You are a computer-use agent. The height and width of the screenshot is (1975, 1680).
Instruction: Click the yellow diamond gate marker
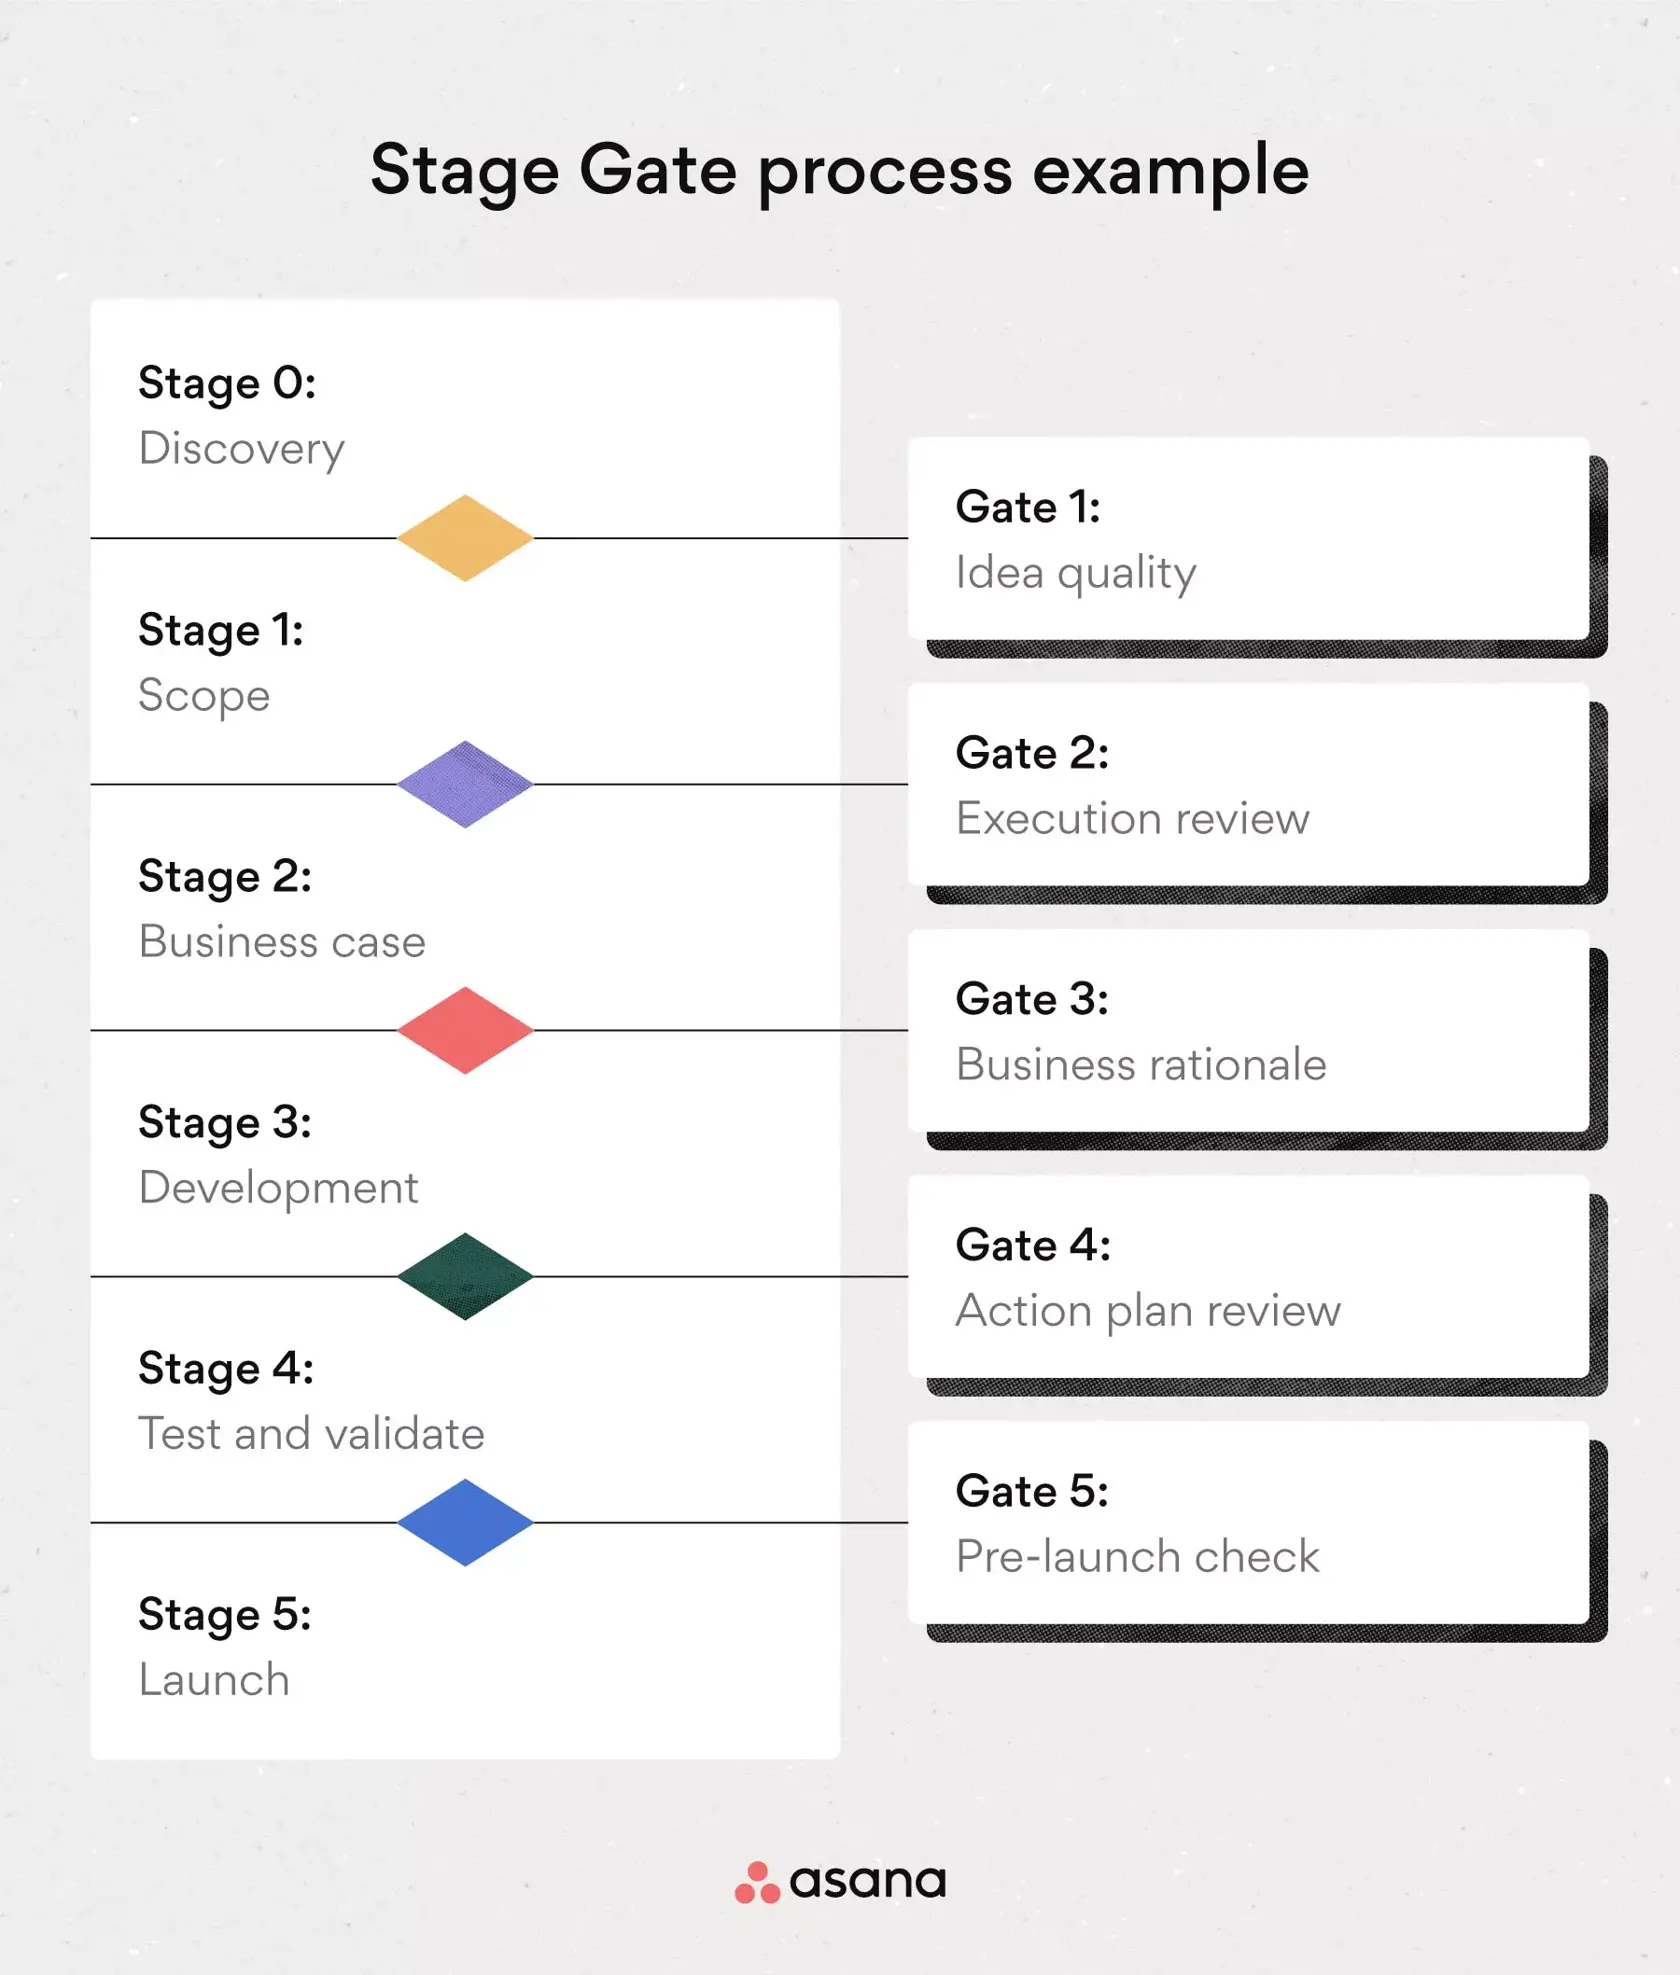pos(465,538)
